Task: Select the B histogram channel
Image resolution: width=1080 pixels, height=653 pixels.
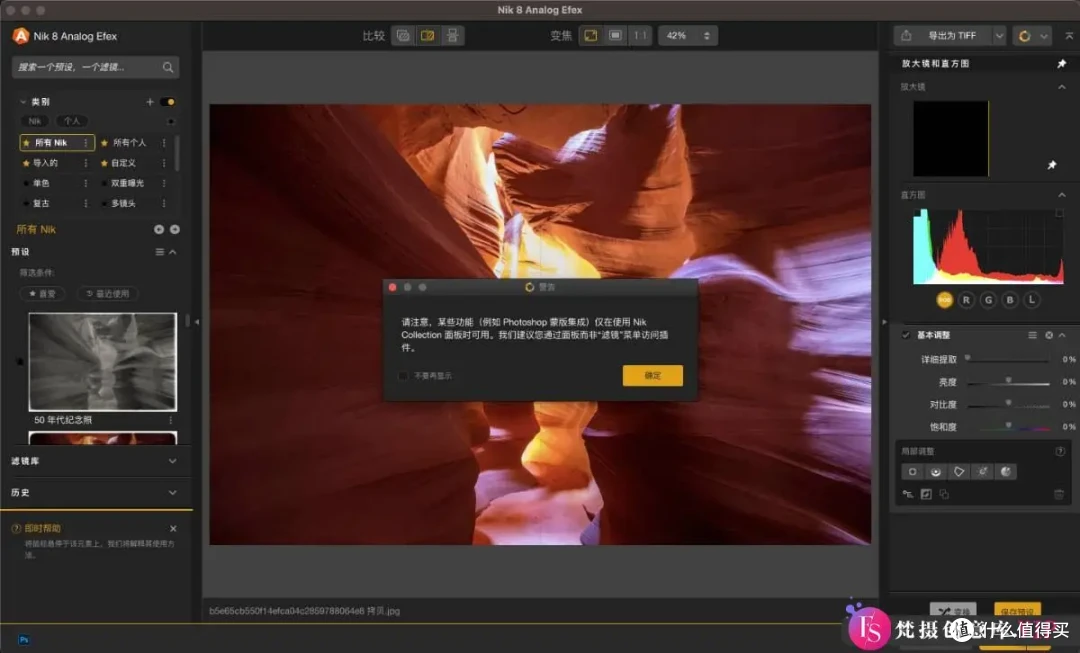Action: click(x=1010, y=300)
